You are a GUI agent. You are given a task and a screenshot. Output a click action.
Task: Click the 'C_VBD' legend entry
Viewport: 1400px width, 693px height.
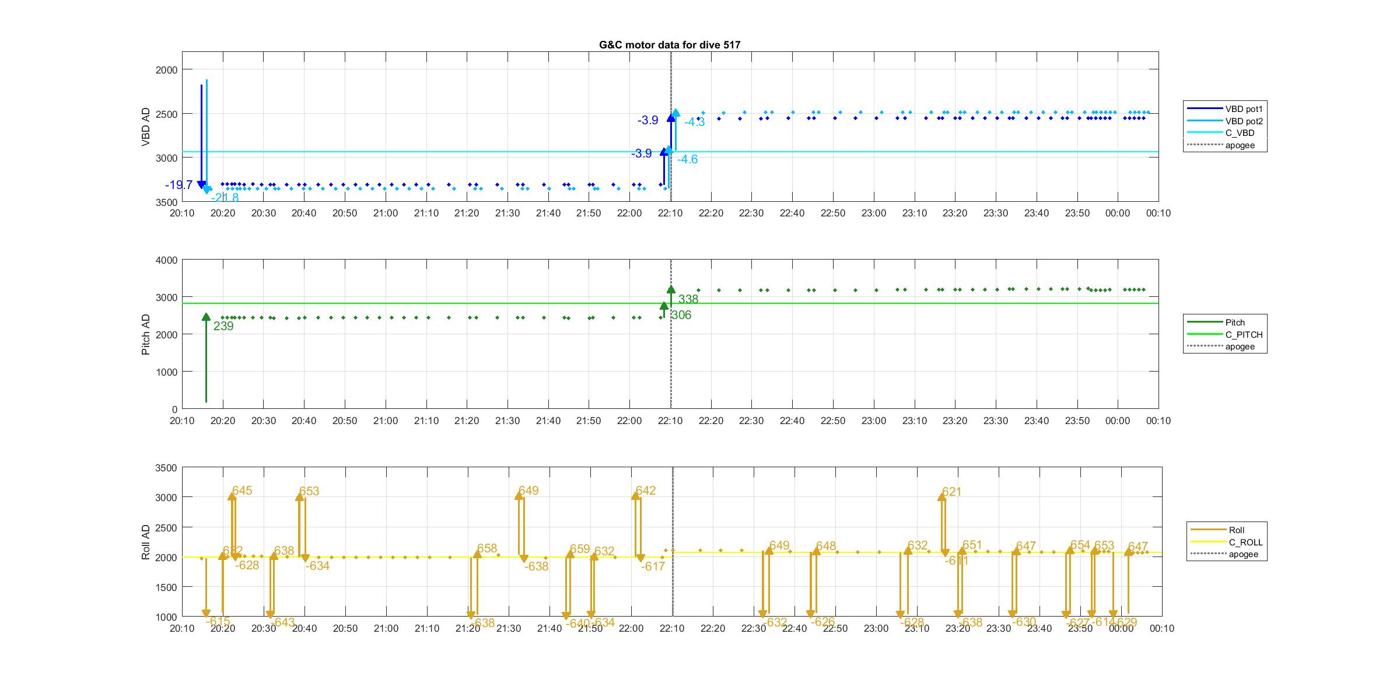coord(1240,133)
